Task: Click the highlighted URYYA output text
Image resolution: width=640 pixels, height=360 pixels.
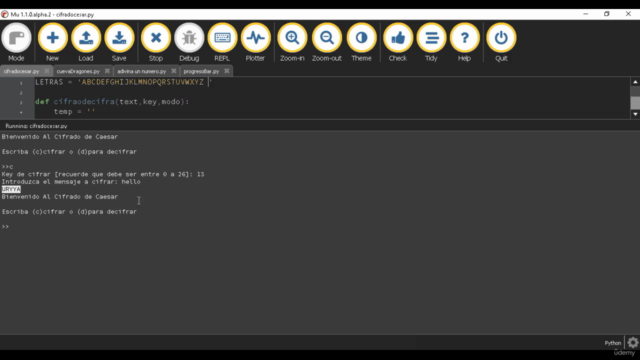Action: (x=11, y=189)
